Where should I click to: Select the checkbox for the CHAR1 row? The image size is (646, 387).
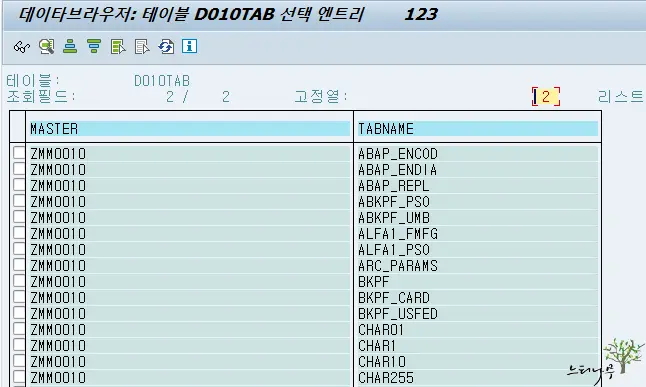pyautogui.click(x=19, y=345)
